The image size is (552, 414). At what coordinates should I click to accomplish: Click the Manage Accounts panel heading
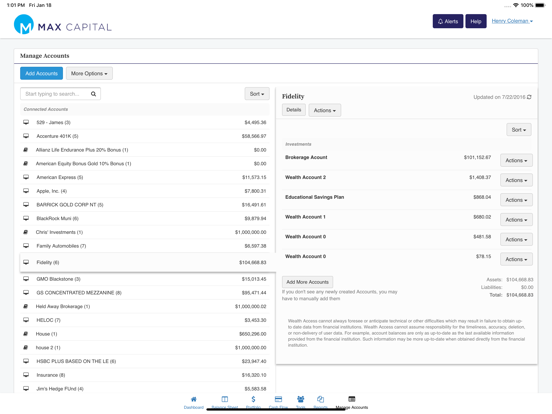[45, 56]
